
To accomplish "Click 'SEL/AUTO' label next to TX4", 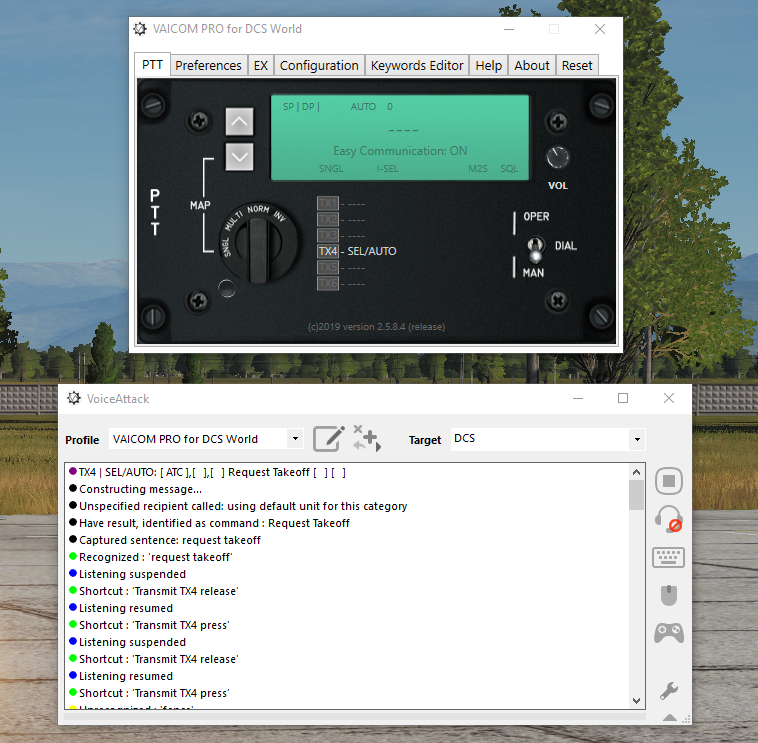I will (372, 251).
